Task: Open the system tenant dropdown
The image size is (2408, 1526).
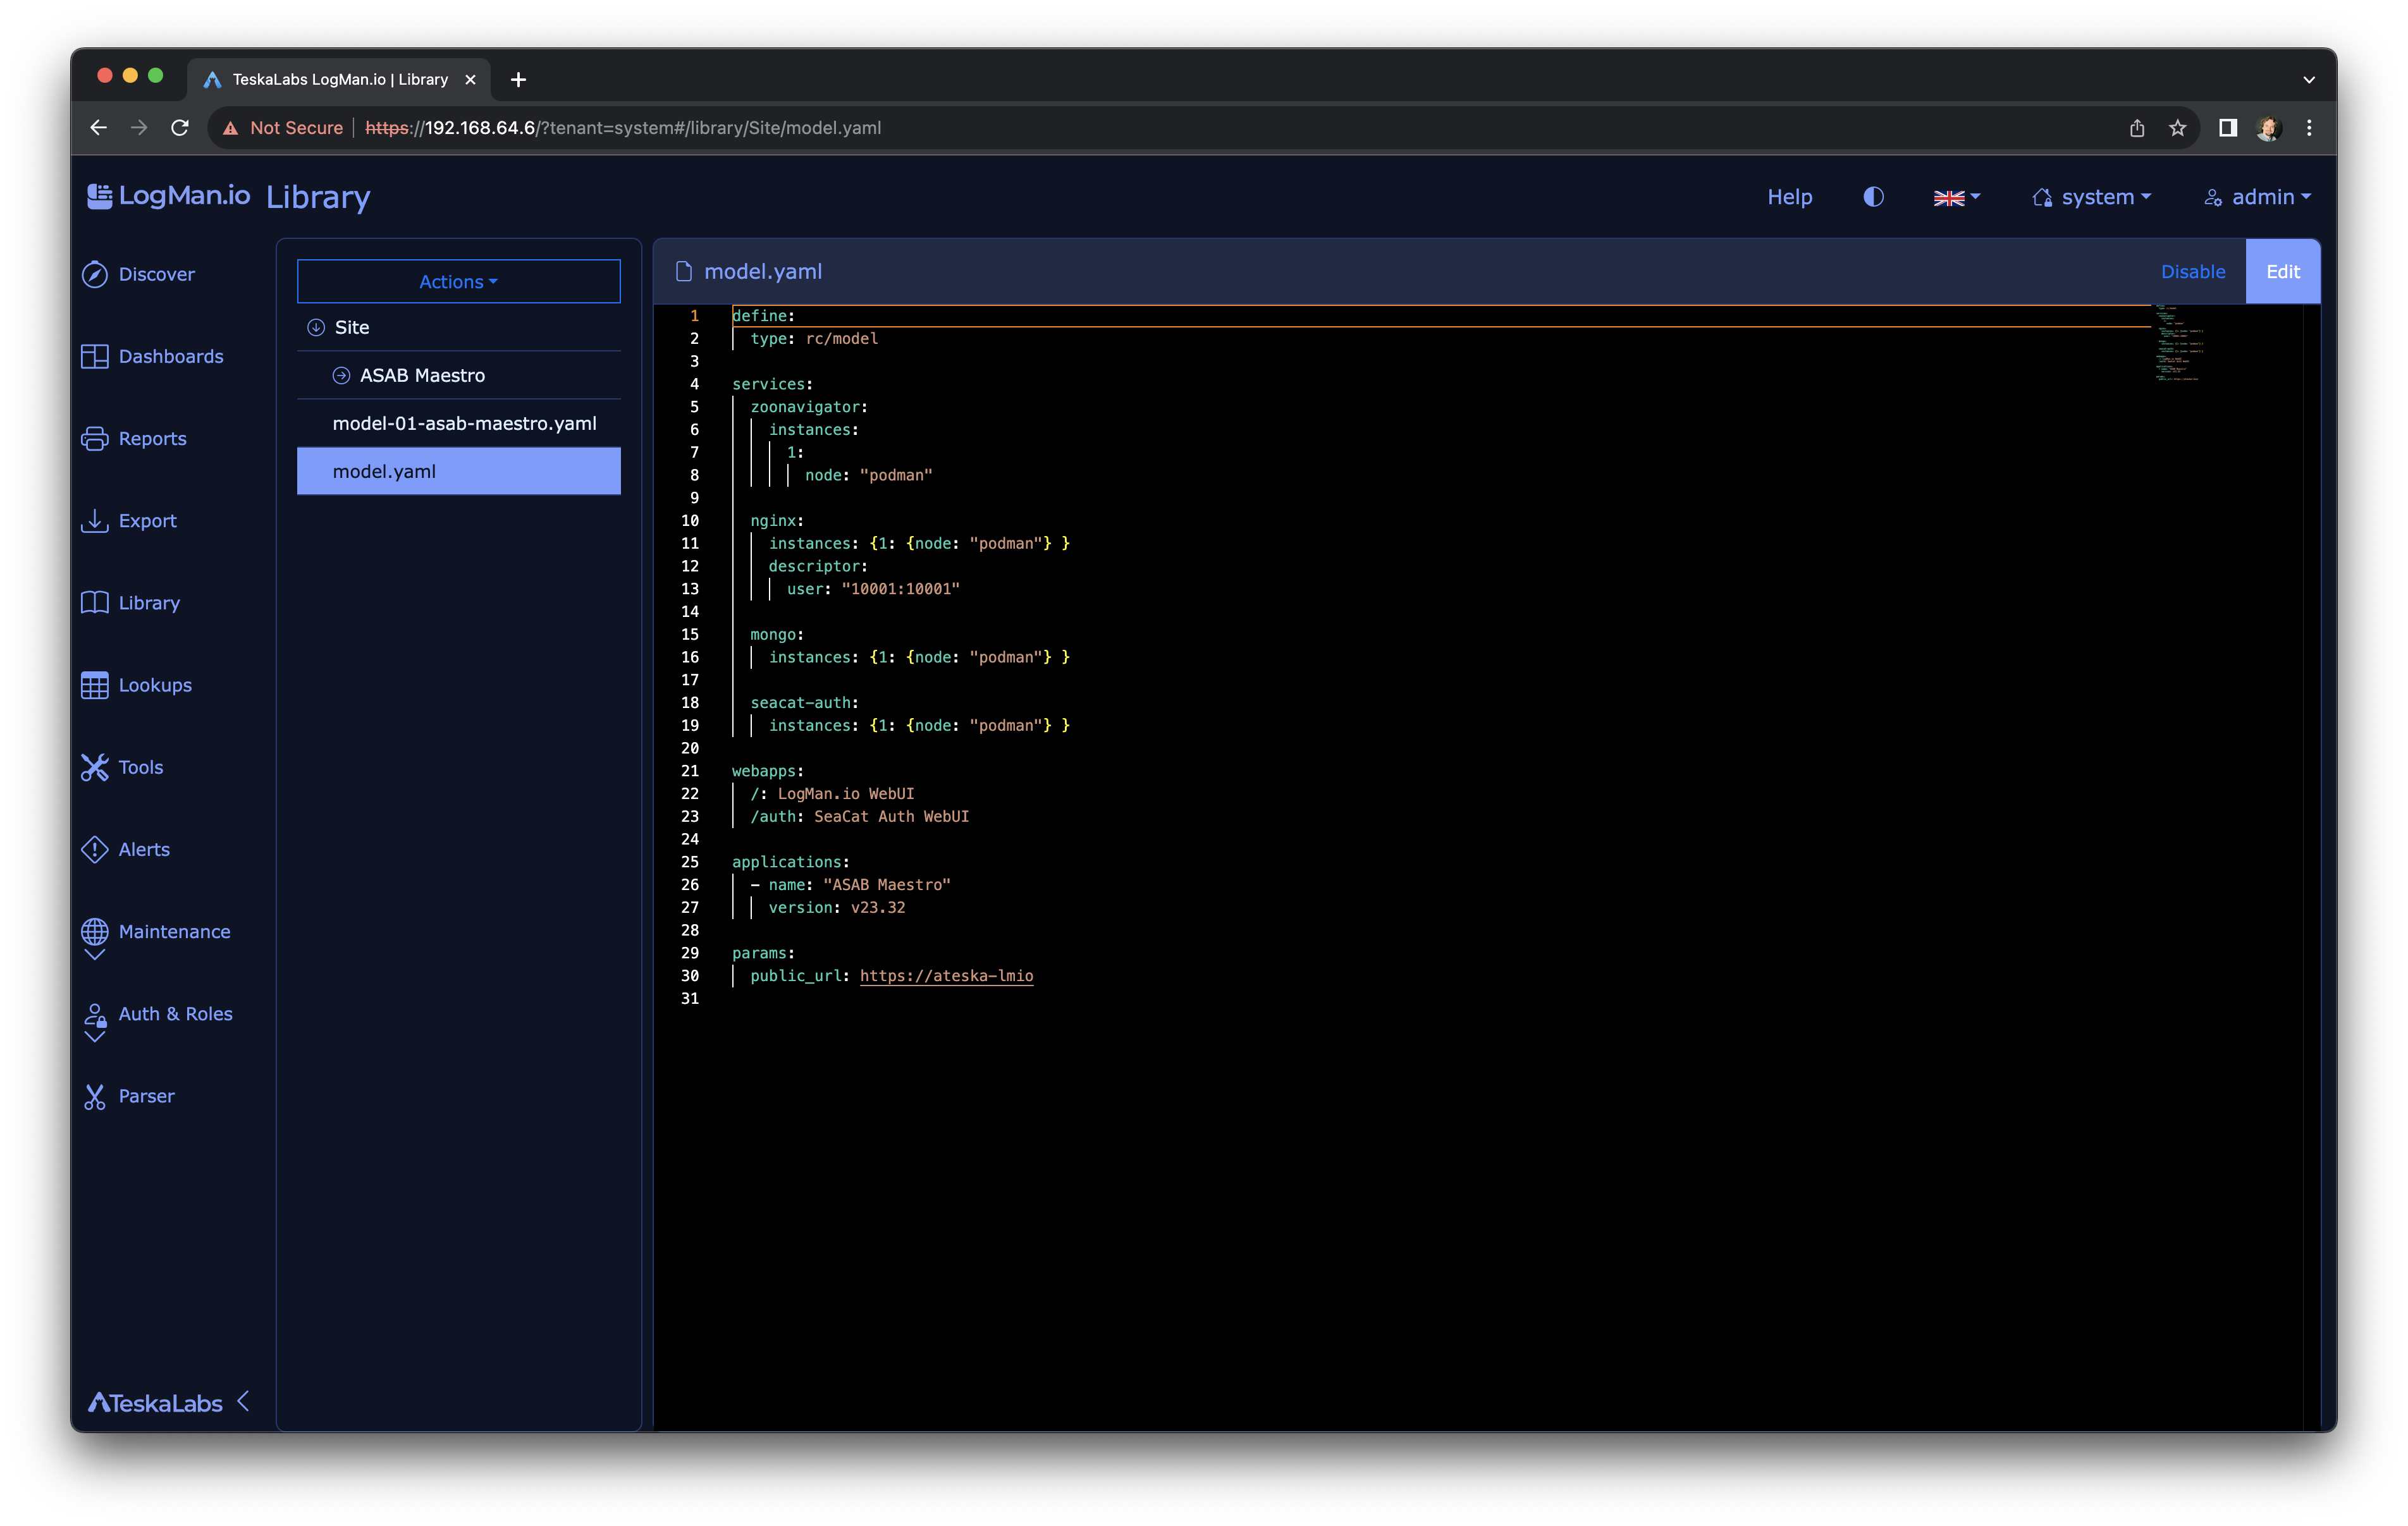Action: (2091, 197)
